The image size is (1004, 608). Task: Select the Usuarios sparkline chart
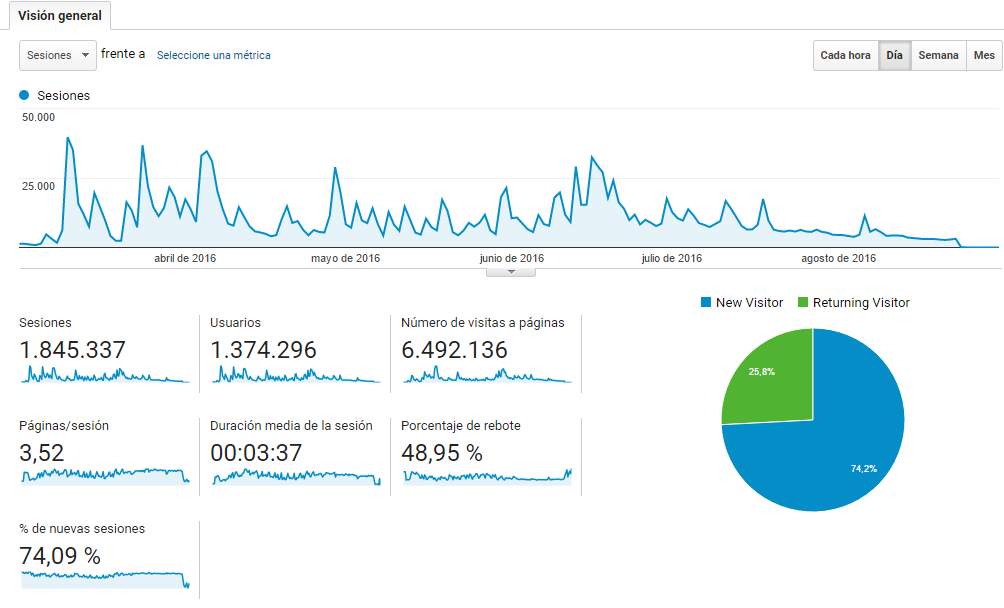[x=295, y=375]
